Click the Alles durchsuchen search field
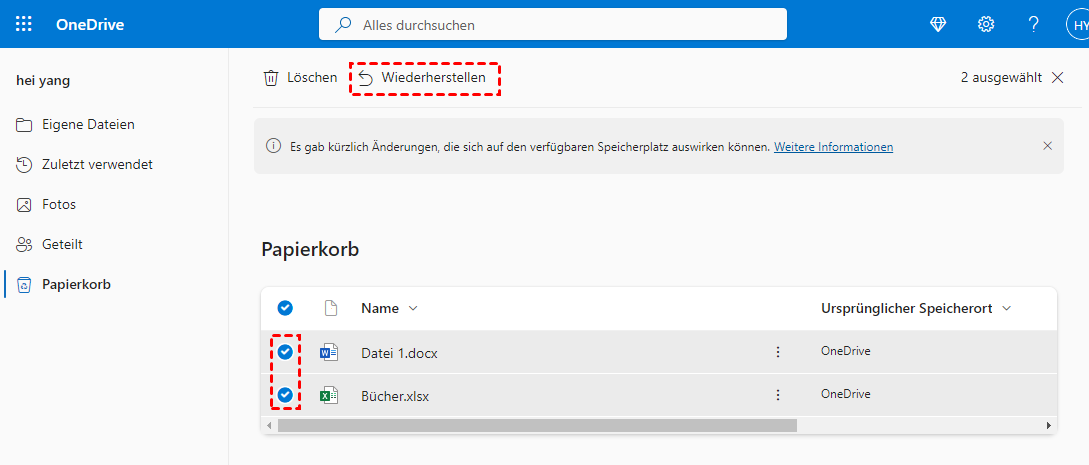 coord(552,24)
